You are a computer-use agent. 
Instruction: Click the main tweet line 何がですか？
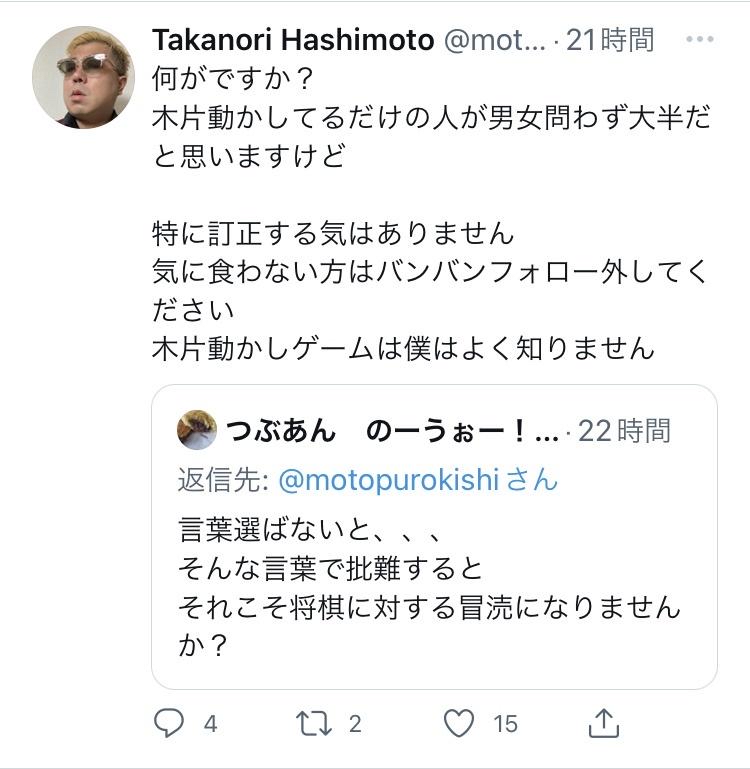pos(233,77)
